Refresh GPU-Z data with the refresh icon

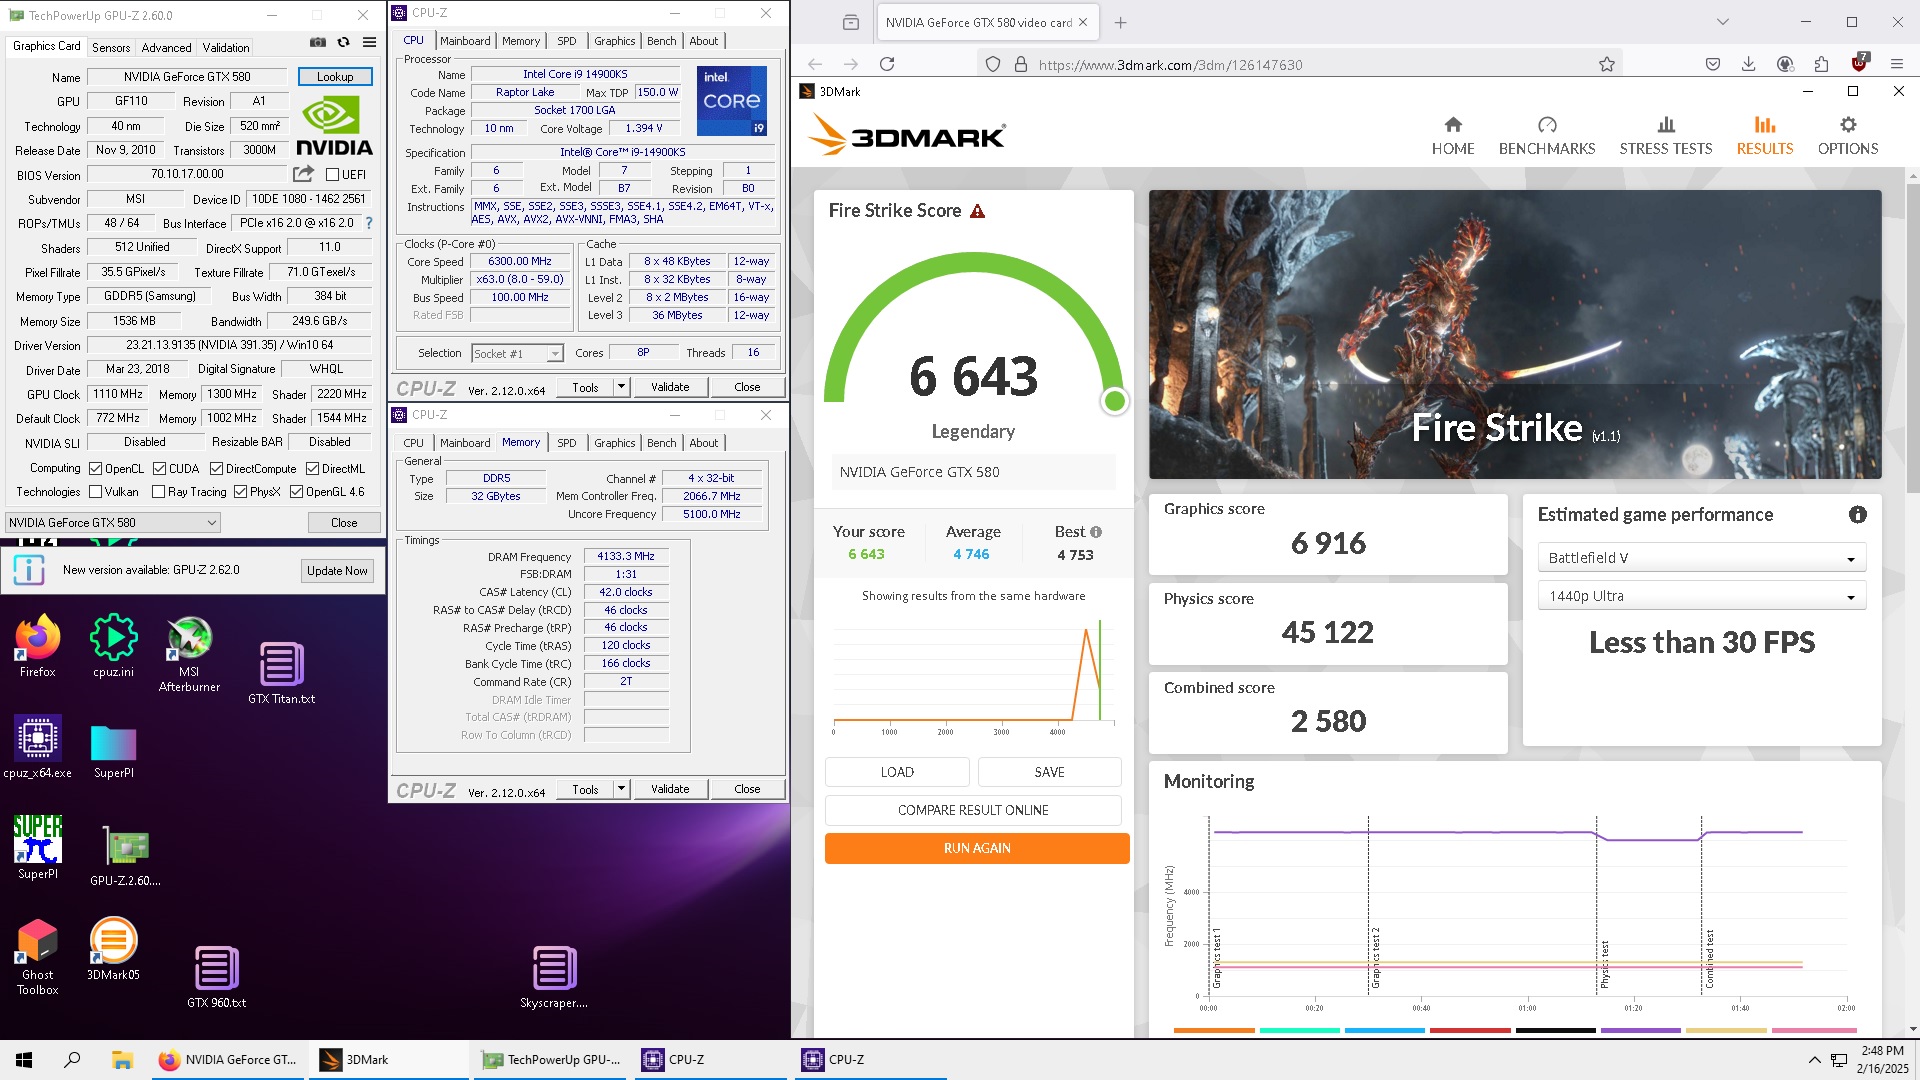(x=344, y=42)
